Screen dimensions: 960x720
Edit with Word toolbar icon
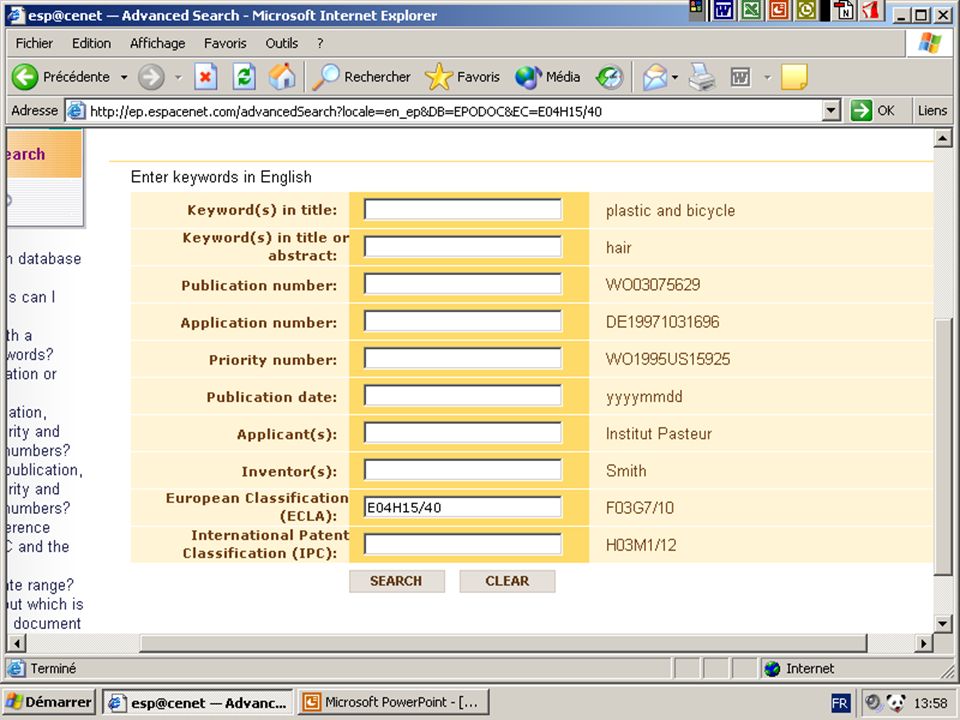coord(740,77)
